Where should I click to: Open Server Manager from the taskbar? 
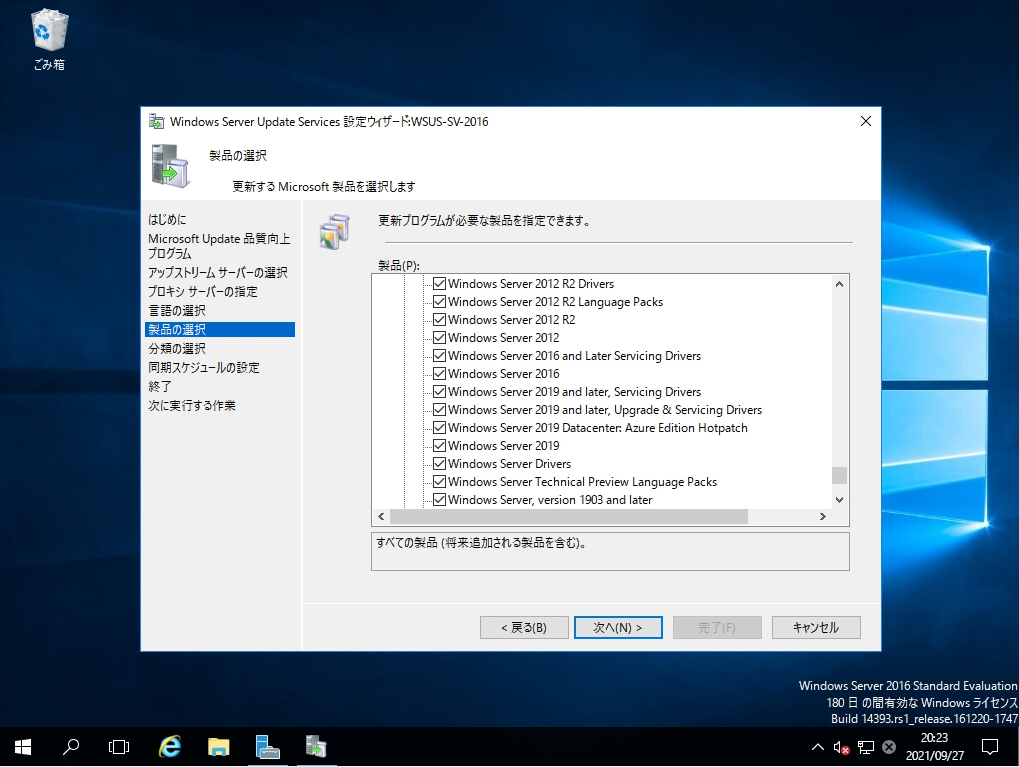267,748
